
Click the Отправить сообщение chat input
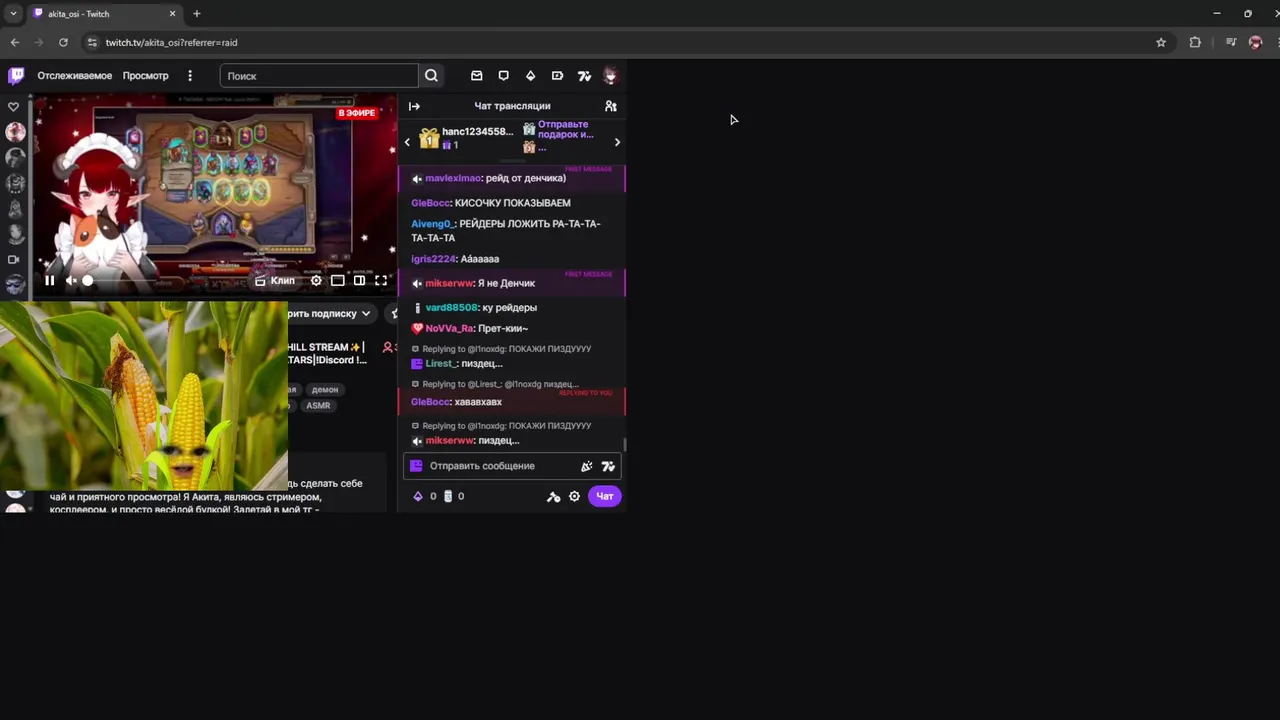(513, 466)
